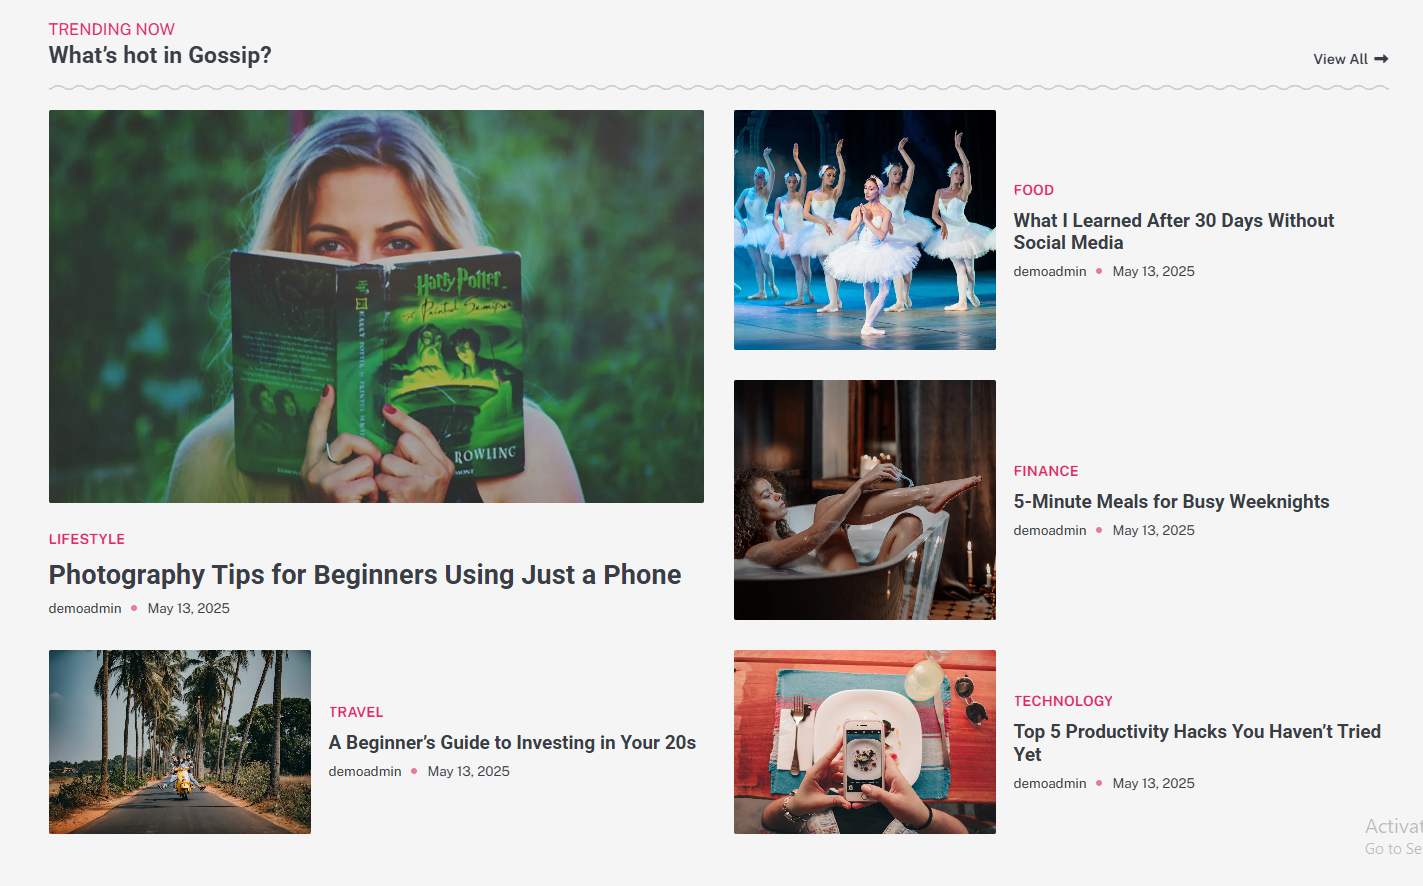Select the FINANCE category label
1423x886 pixels.
pyautogui.click(x=1045, y=471)
